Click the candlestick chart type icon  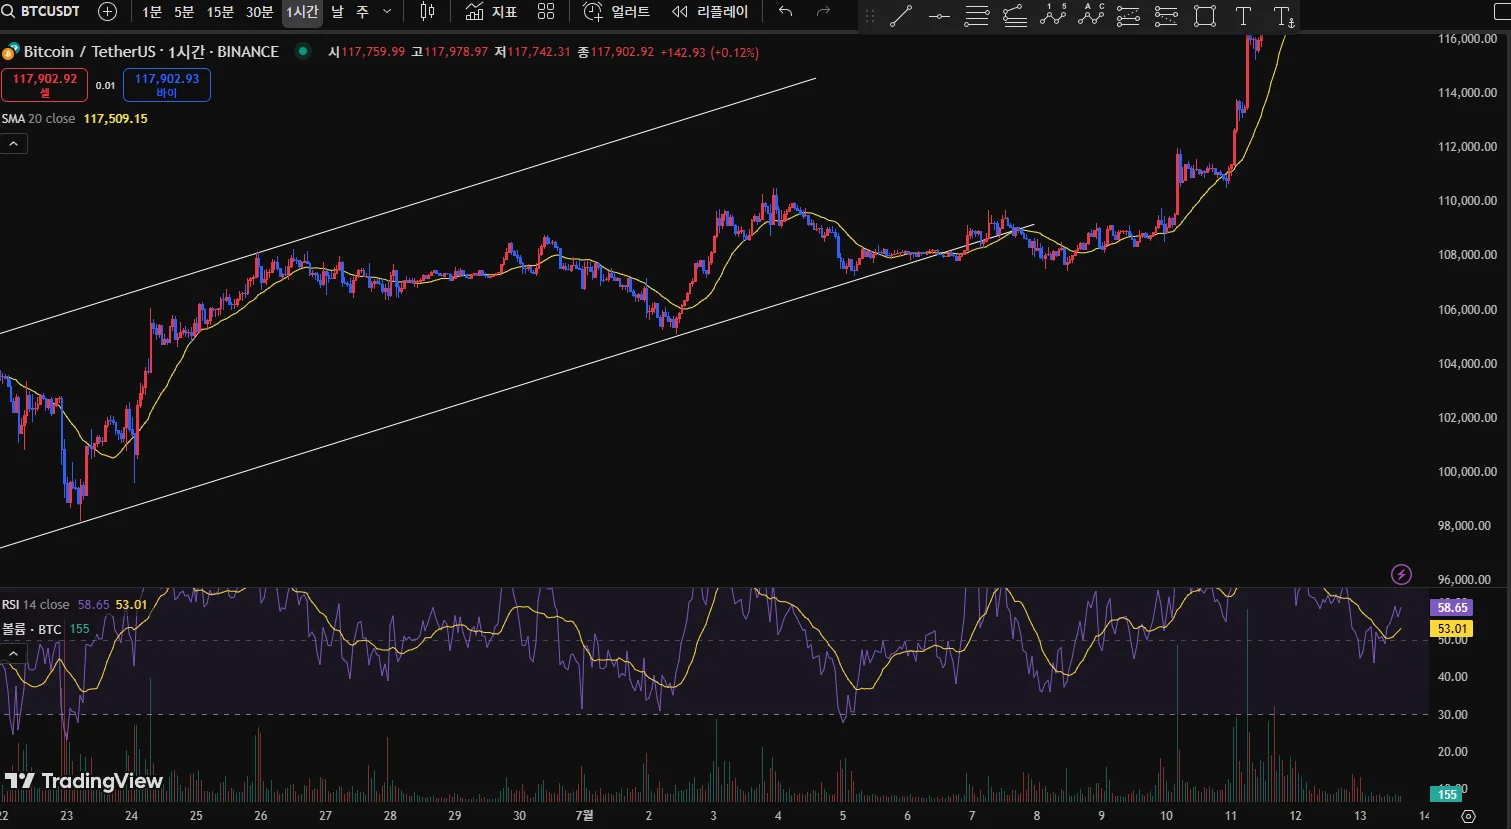pos(427,12)
